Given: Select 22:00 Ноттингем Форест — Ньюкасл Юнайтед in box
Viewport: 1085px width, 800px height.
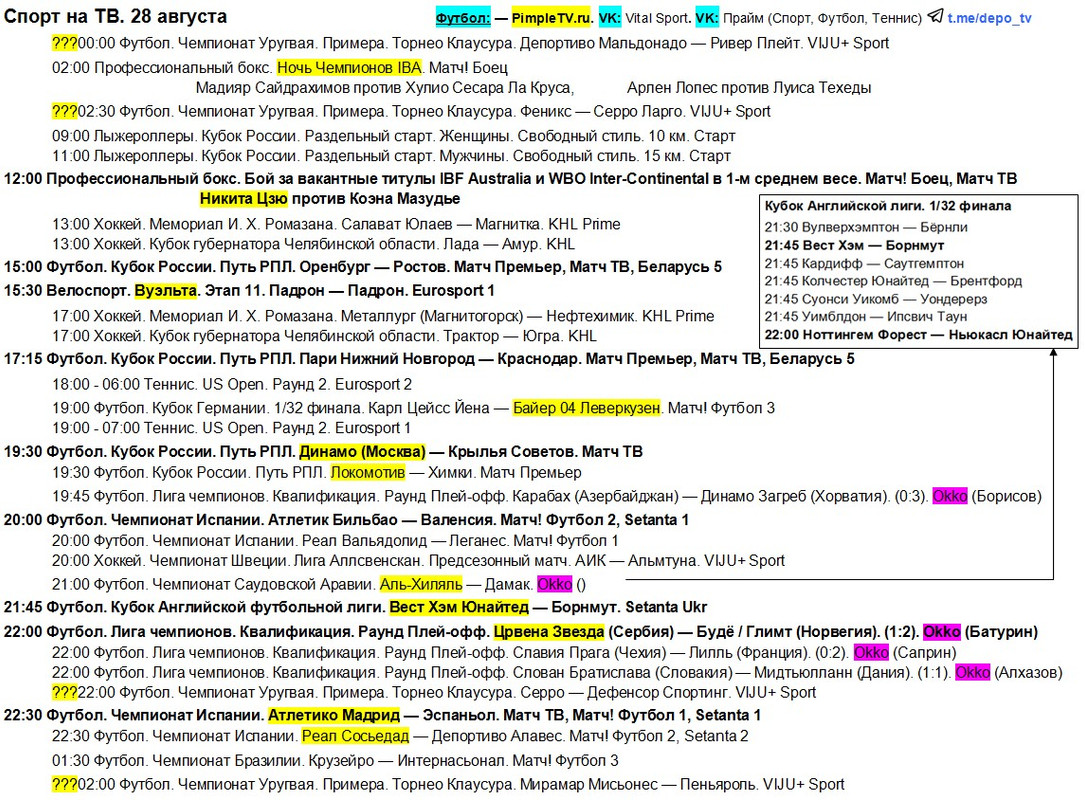Looking at the screenshot, I should coord(918,335).
